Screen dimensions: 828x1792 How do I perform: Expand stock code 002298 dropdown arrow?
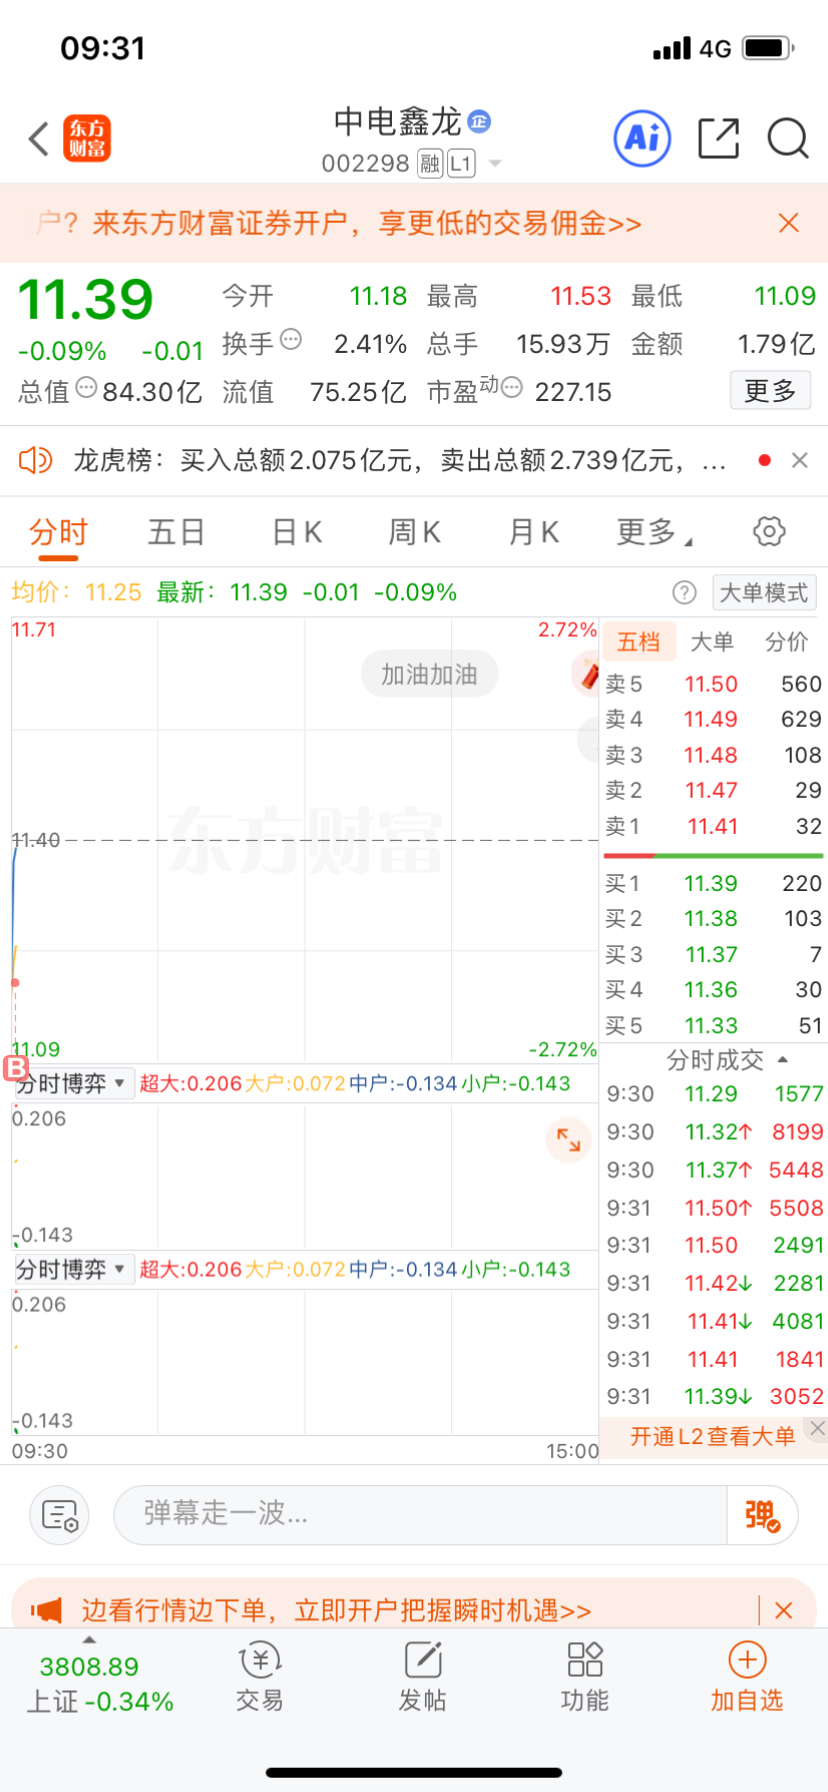[495, 163]
